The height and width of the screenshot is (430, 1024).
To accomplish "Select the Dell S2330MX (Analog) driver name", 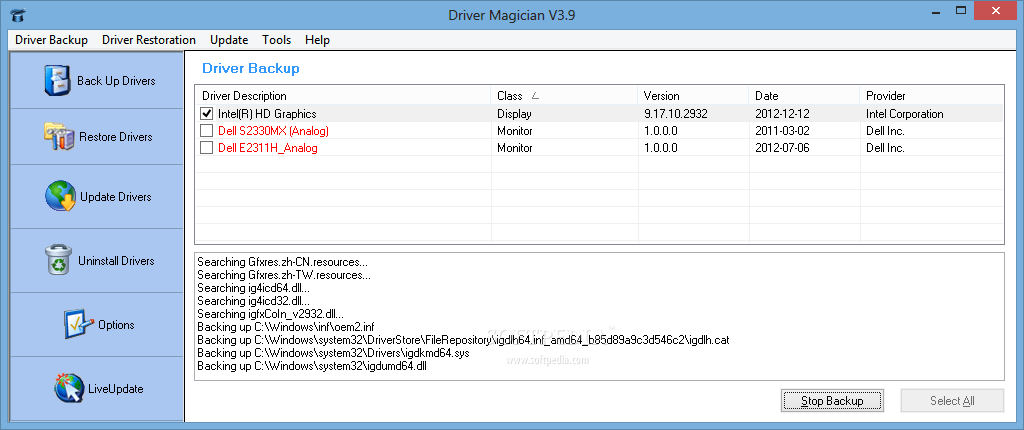I will pyautogui.click(x=273, y=131).
